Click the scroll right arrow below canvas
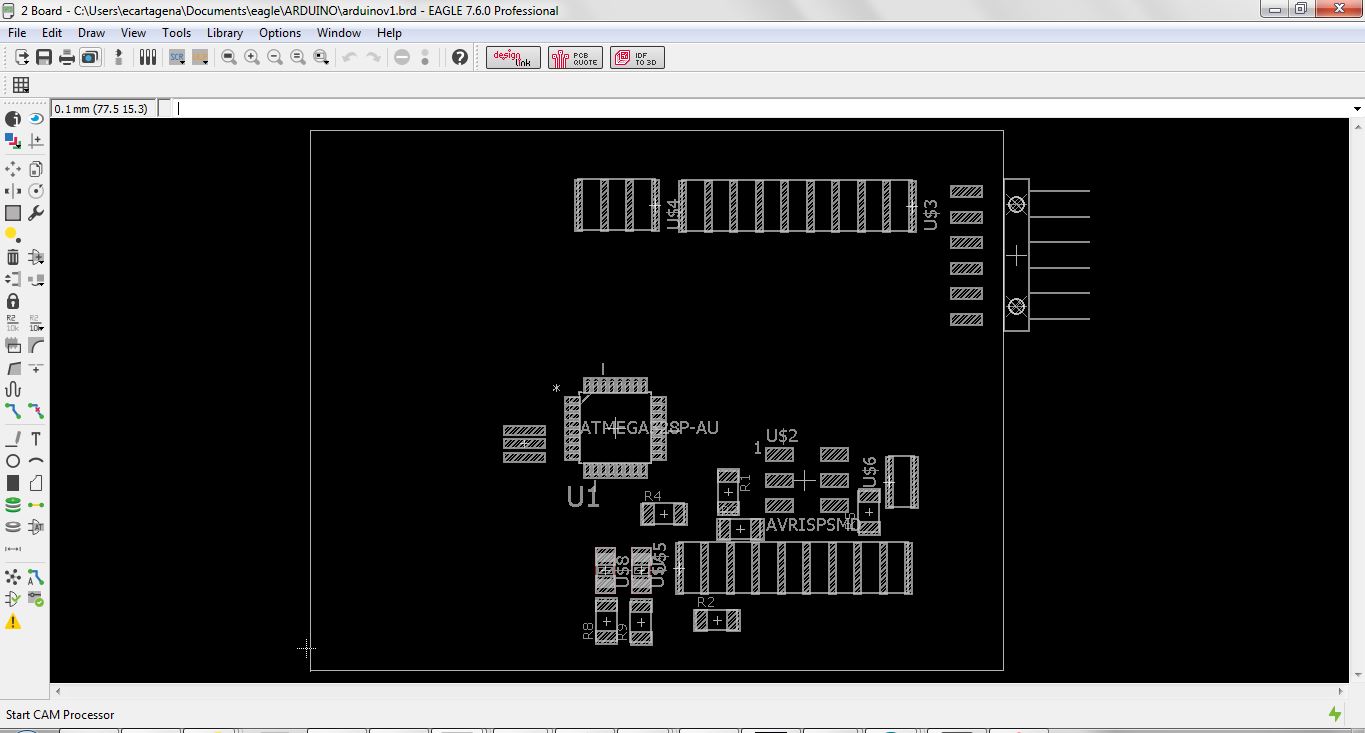 (1341, 691)
